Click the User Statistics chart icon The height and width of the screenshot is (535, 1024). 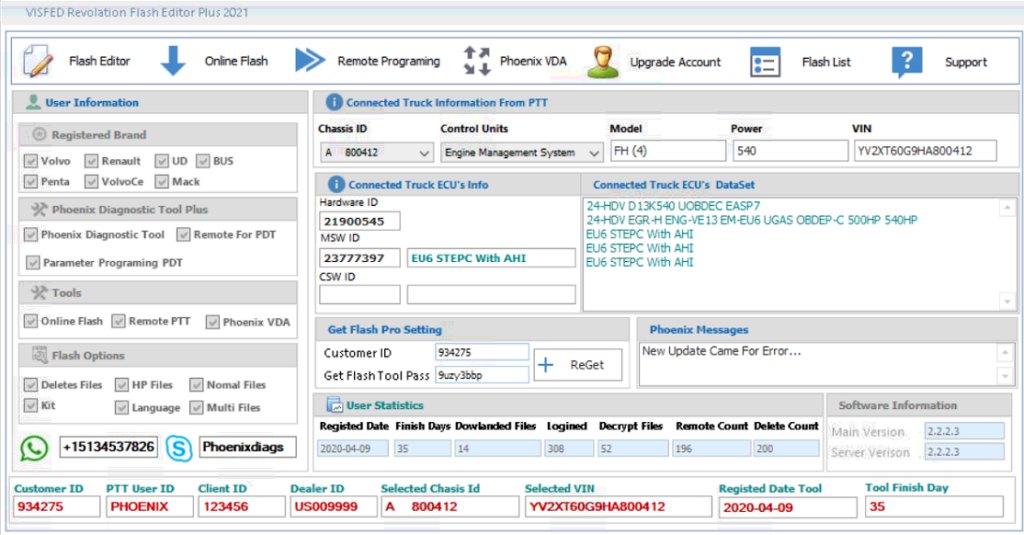coord(334,405)
